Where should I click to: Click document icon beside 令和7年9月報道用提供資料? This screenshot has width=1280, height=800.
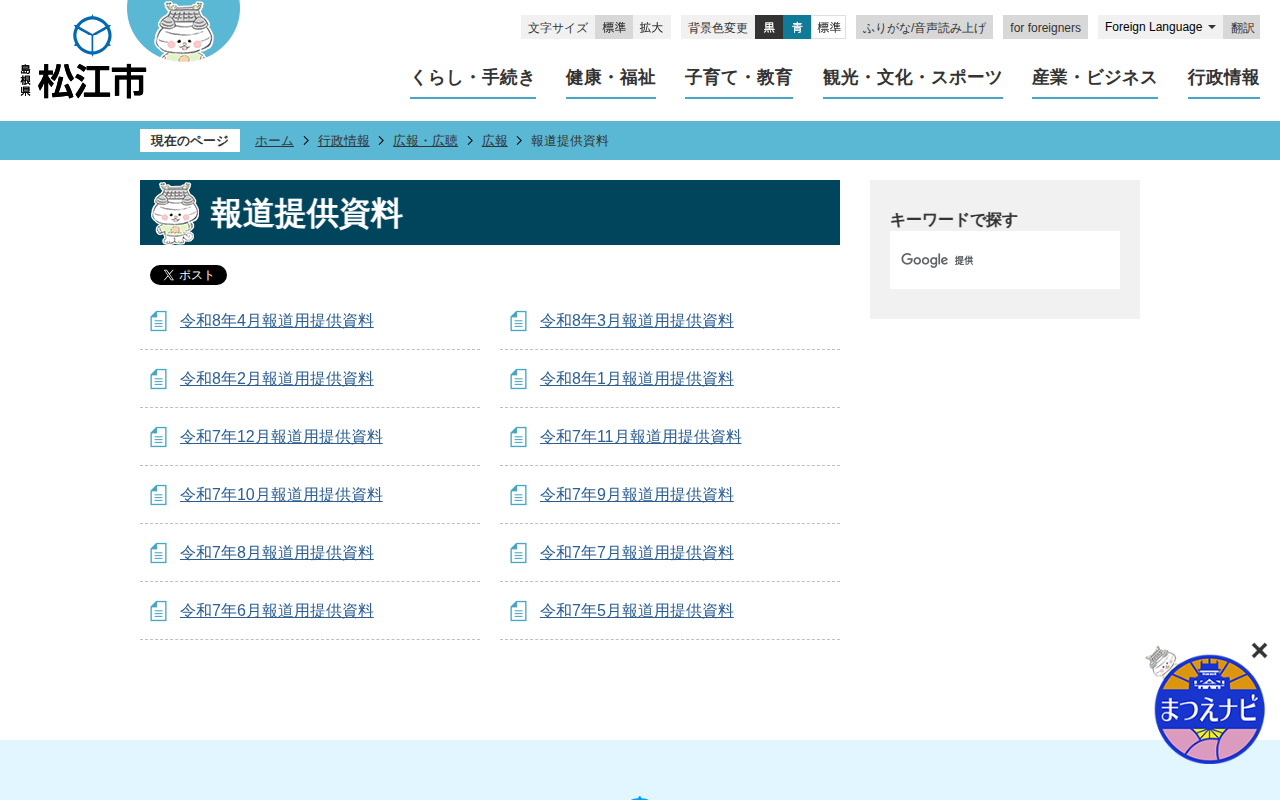tap(518, 495)
